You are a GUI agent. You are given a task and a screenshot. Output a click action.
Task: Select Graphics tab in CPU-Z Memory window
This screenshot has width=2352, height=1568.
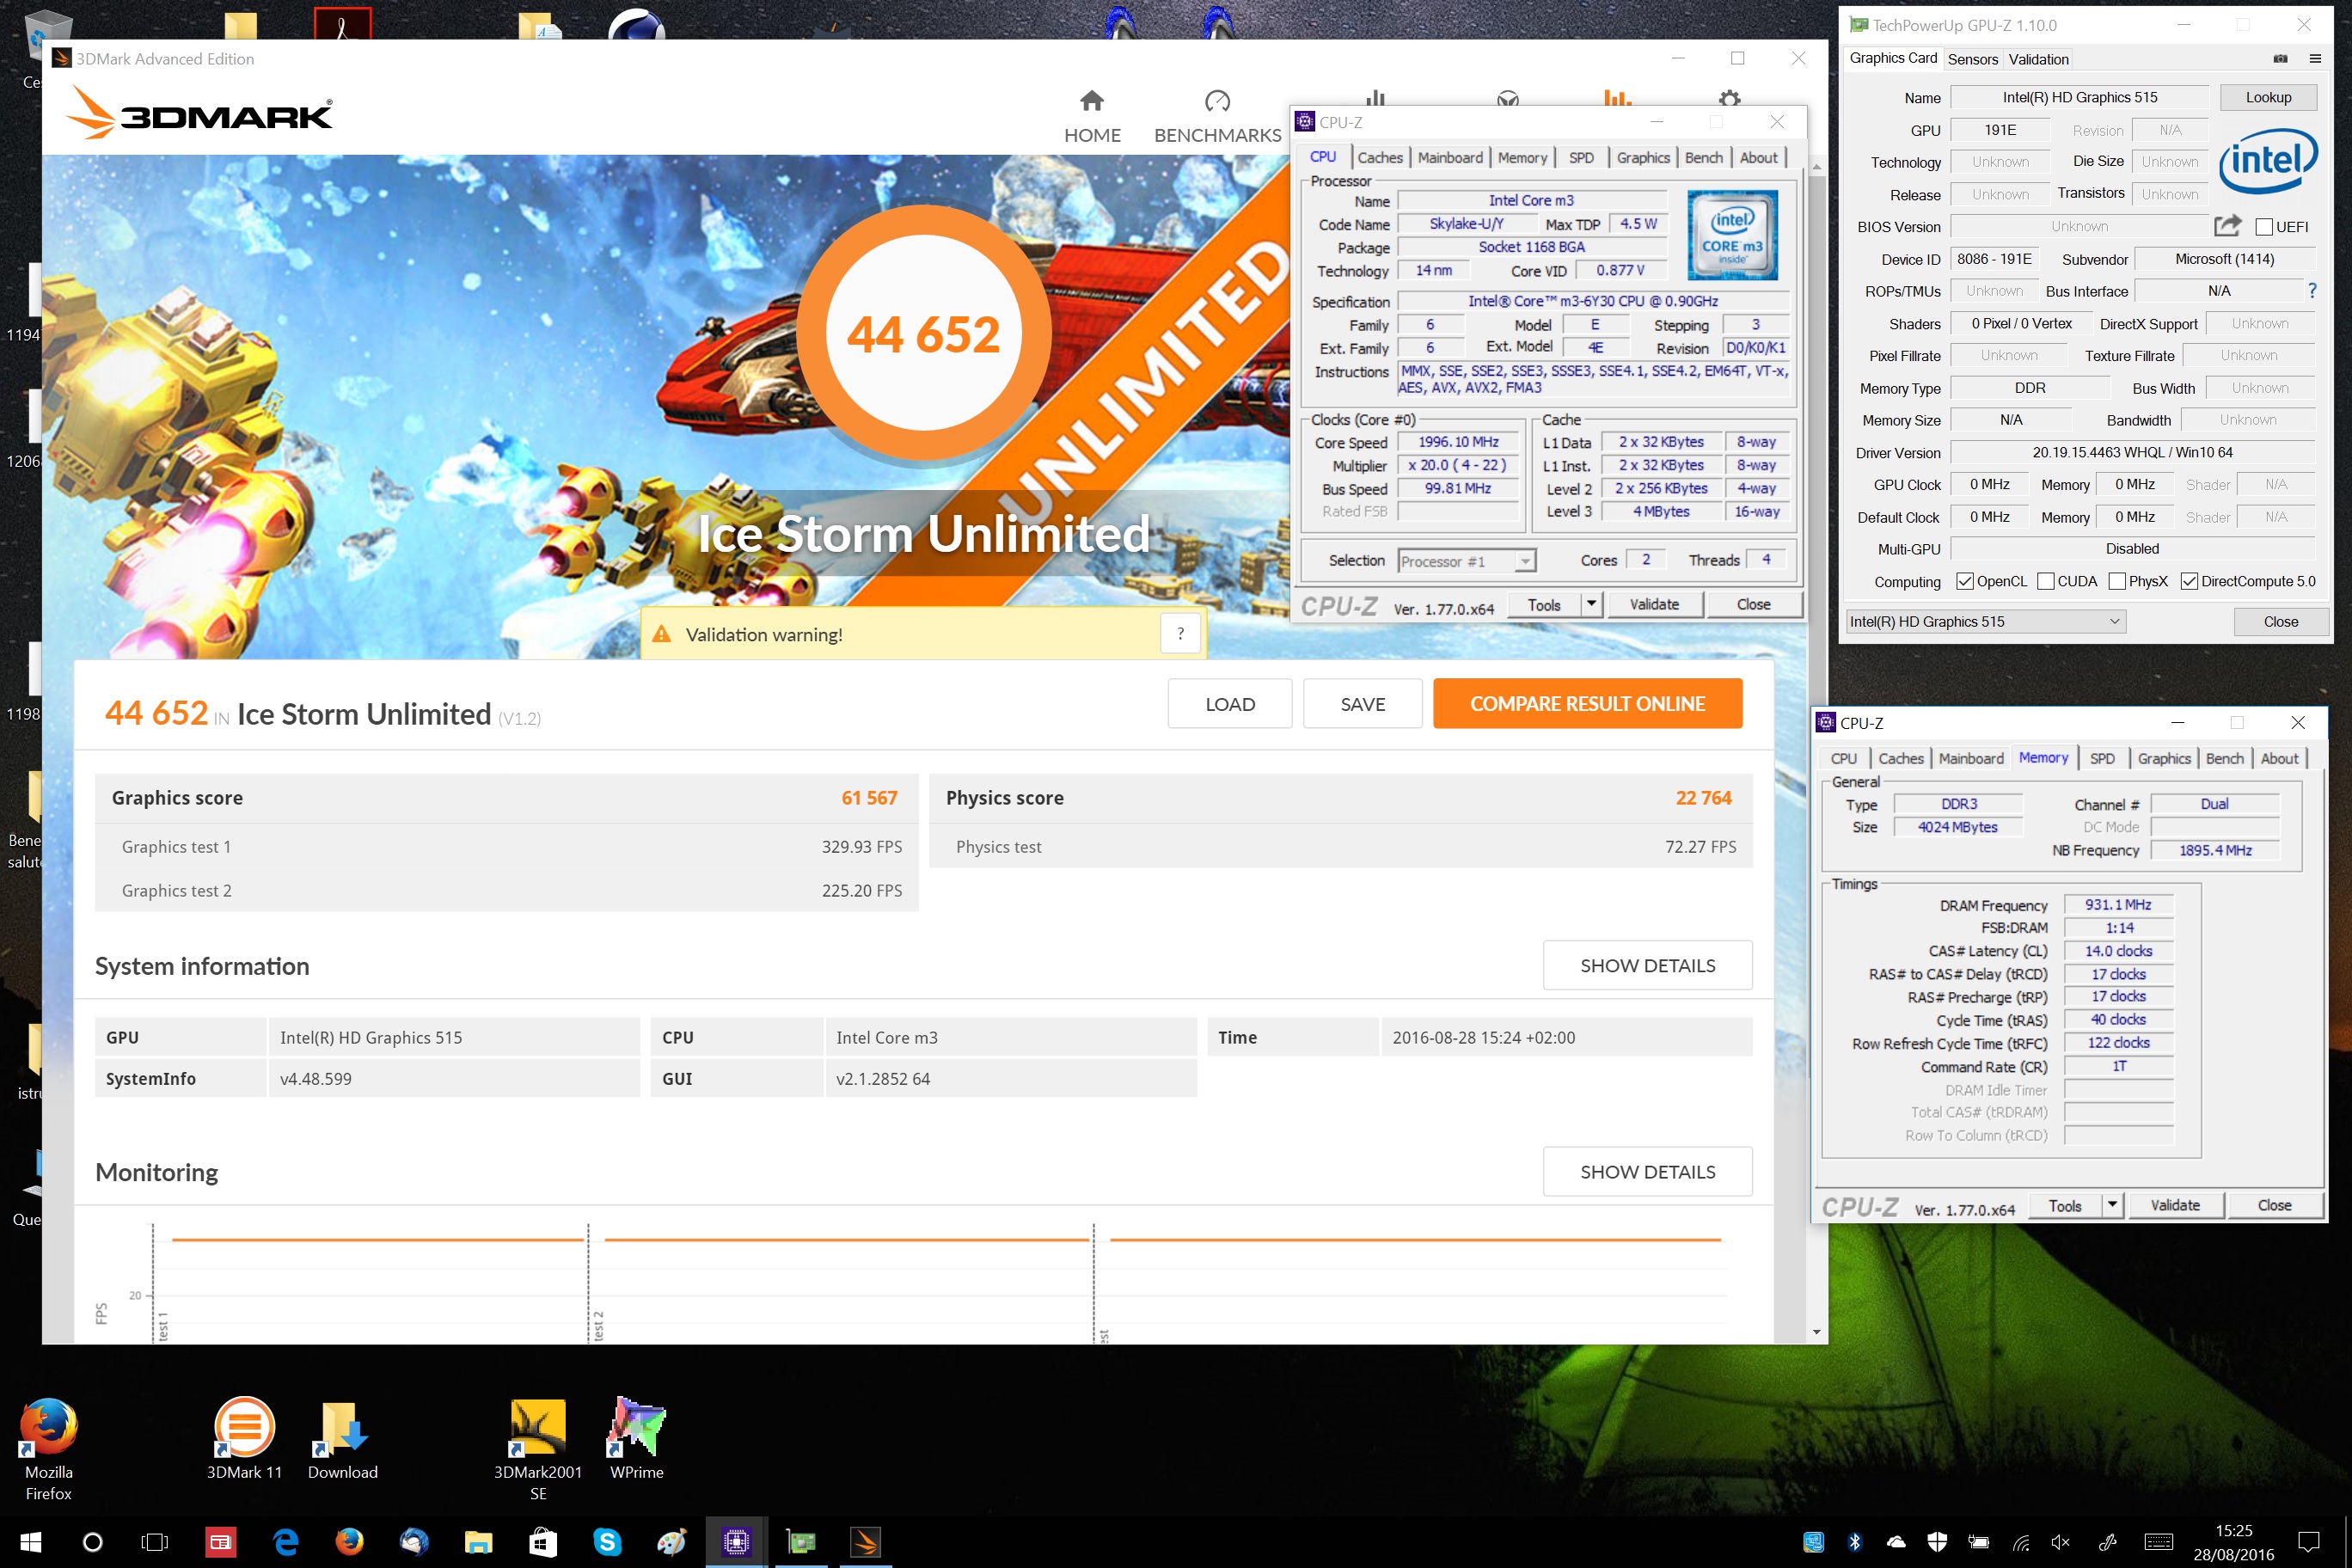click(2164, 758)
